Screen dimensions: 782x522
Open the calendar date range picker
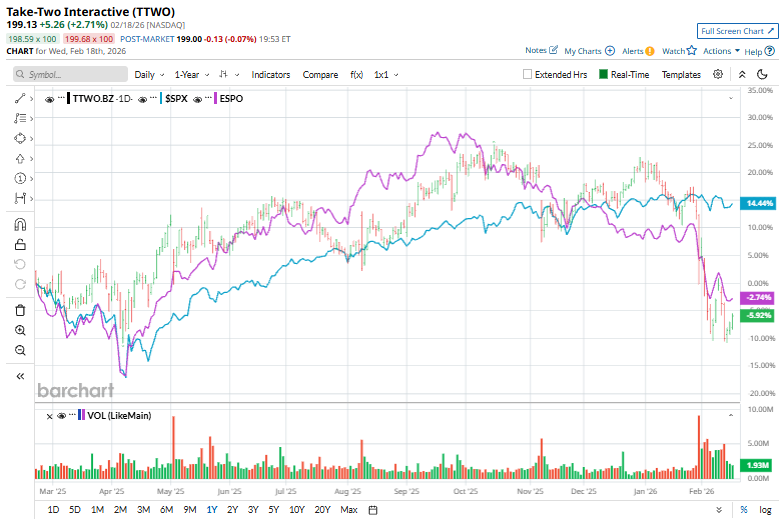point(373,510)
